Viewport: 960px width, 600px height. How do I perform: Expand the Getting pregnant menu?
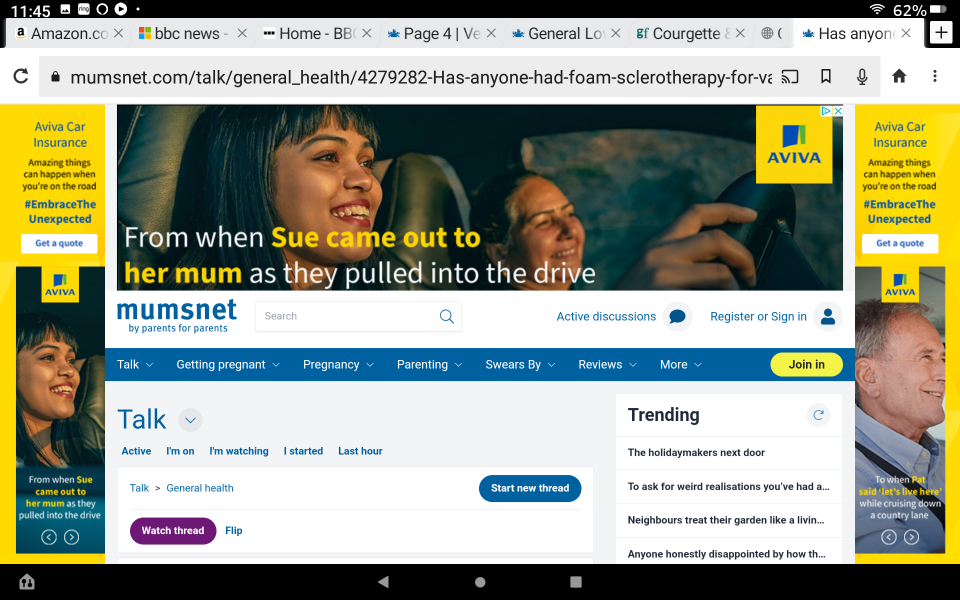[228, 365]
